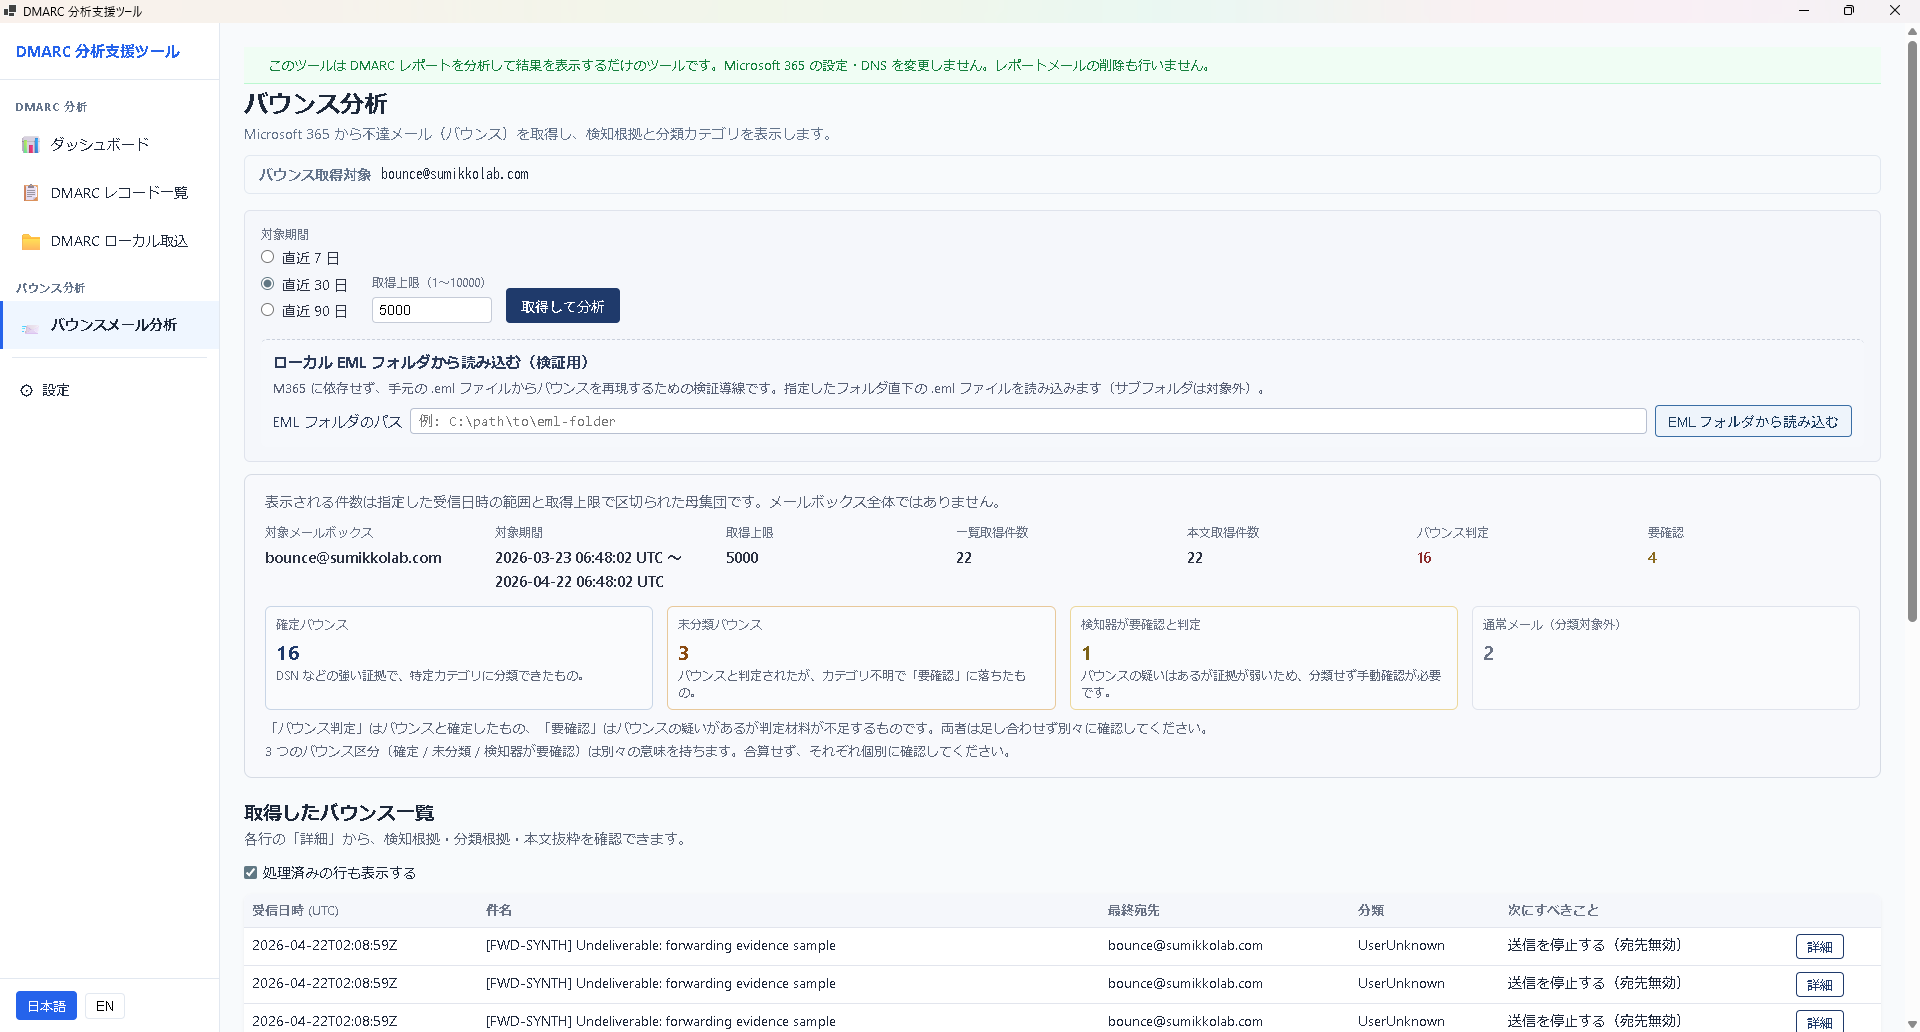The width and height of the screenshot is (1920, 1032).
Task: Click the ローカル EML フォルダから読み込む heading
Action: click(x=431, y=363)
